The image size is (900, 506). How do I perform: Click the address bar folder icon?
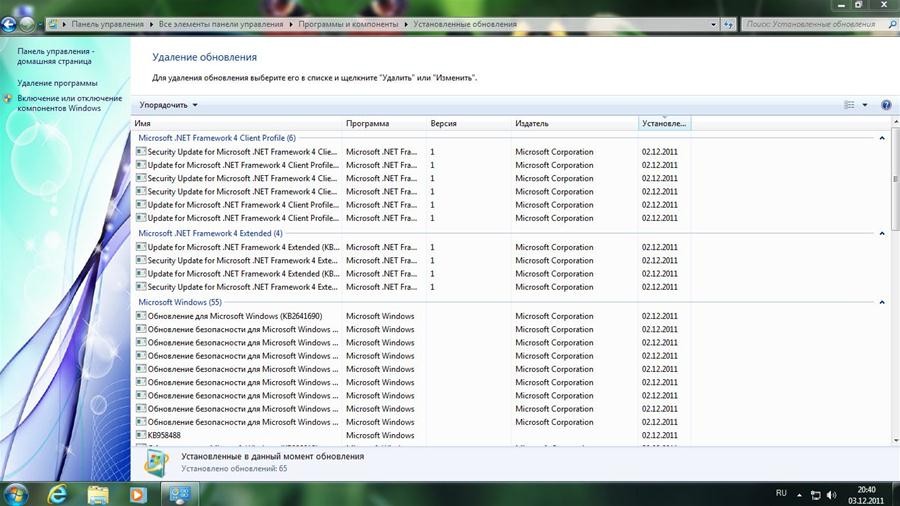[53, 25]
